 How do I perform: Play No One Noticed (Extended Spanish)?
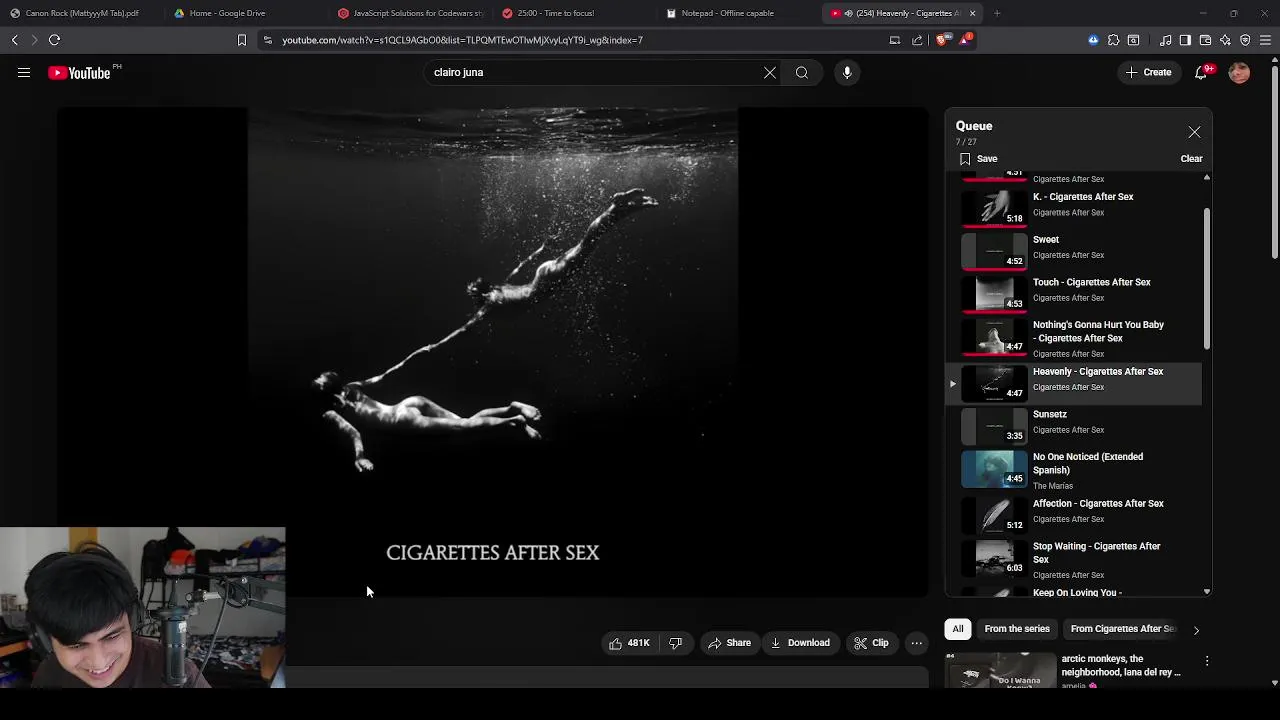(x=1074, y=470)
